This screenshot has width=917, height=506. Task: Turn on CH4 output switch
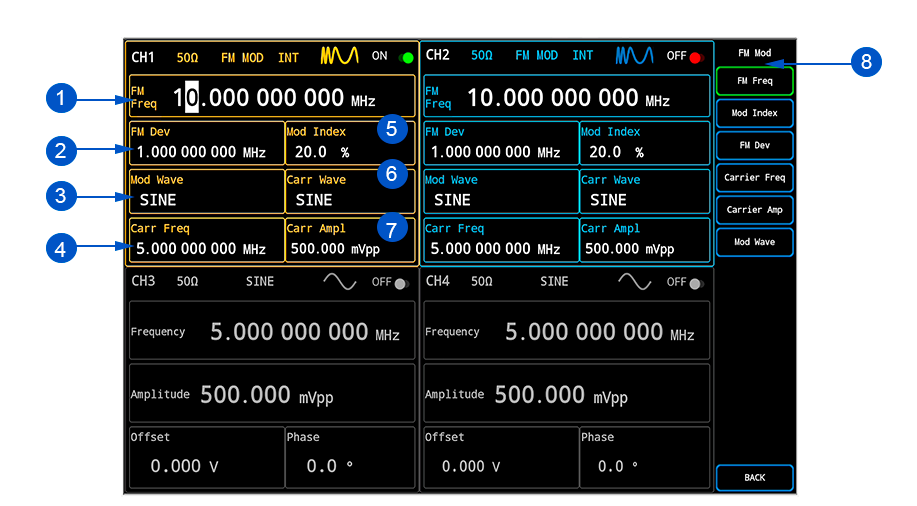697,284
